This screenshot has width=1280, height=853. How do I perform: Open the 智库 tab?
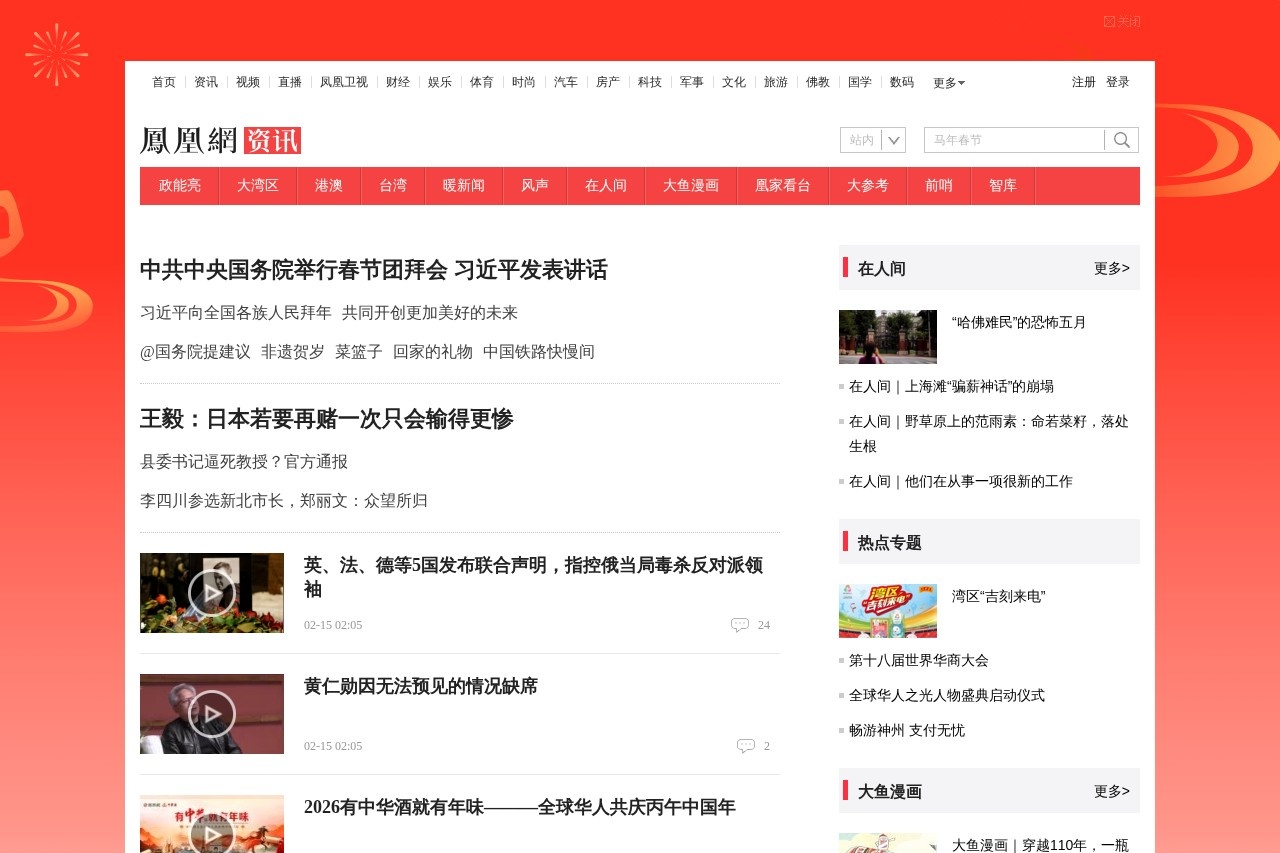[x=1003, y=186]
